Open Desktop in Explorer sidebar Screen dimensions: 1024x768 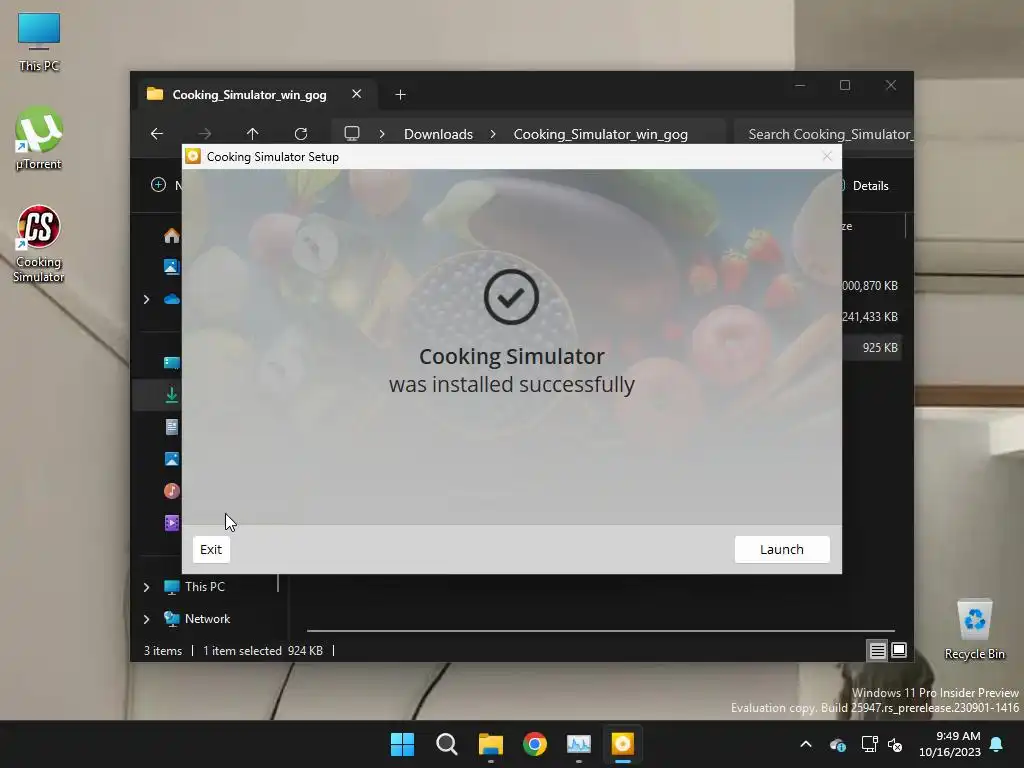pyautogui.click(x=172, y=363)
